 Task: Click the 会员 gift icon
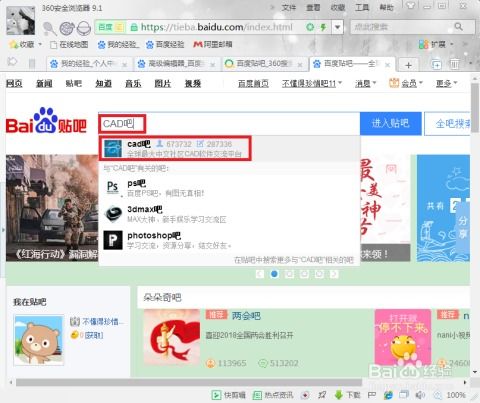pyautogui.click(x=394, y=83)
